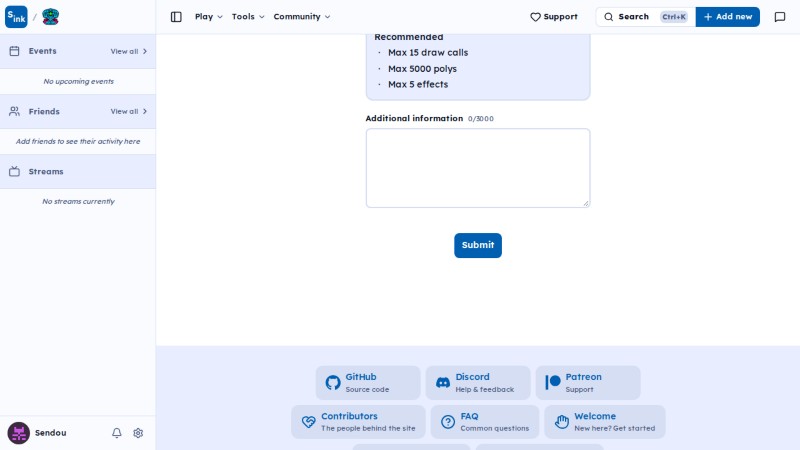Click the Ctrl+K shortcut badge
The height and width of the screenshot is (450, 800).
(x=673, y=17)
